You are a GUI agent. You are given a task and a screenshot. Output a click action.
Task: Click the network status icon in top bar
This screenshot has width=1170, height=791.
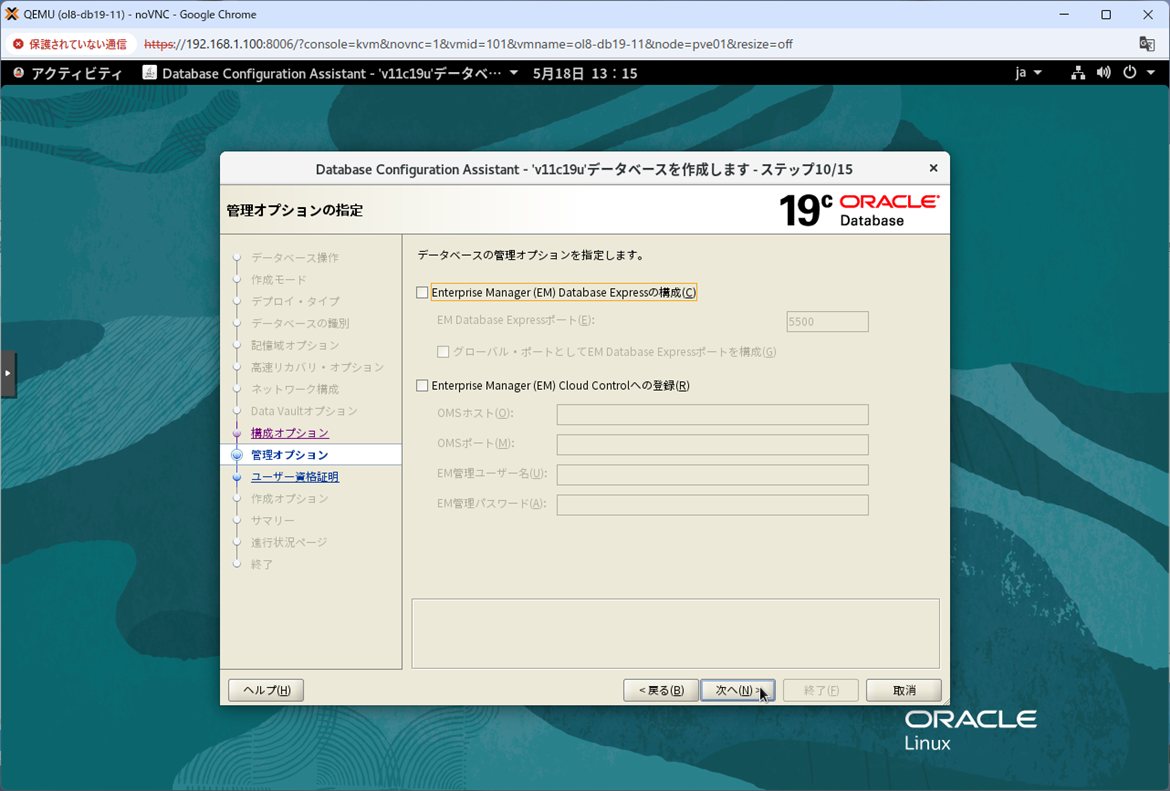pyautogui.click(x=1077, y=72)
